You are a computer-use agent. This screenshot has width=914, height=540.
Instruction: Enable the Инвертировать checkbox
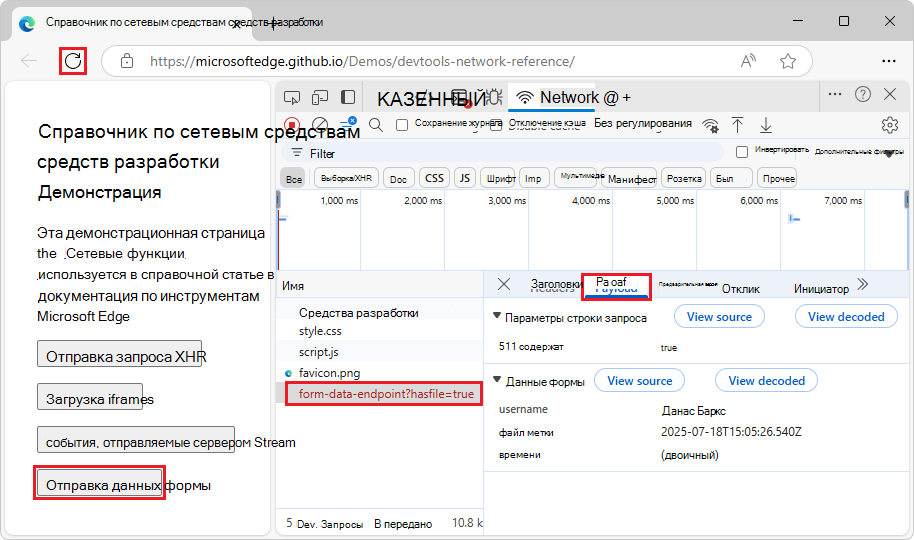[x=741, y=152]
